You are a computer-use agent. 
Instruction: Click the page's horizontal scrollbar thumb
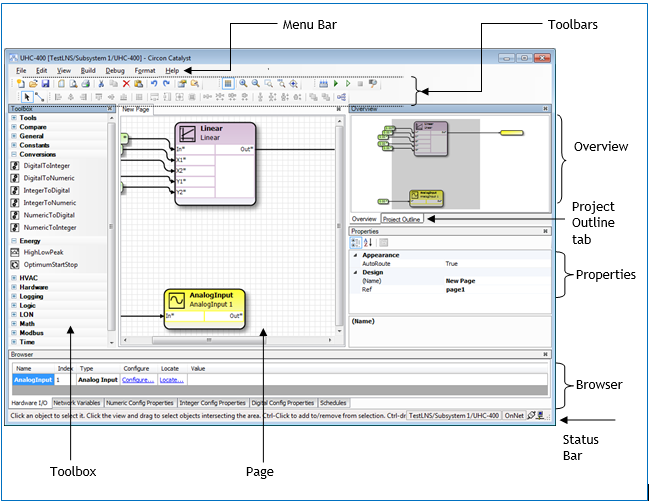[209, 340]
